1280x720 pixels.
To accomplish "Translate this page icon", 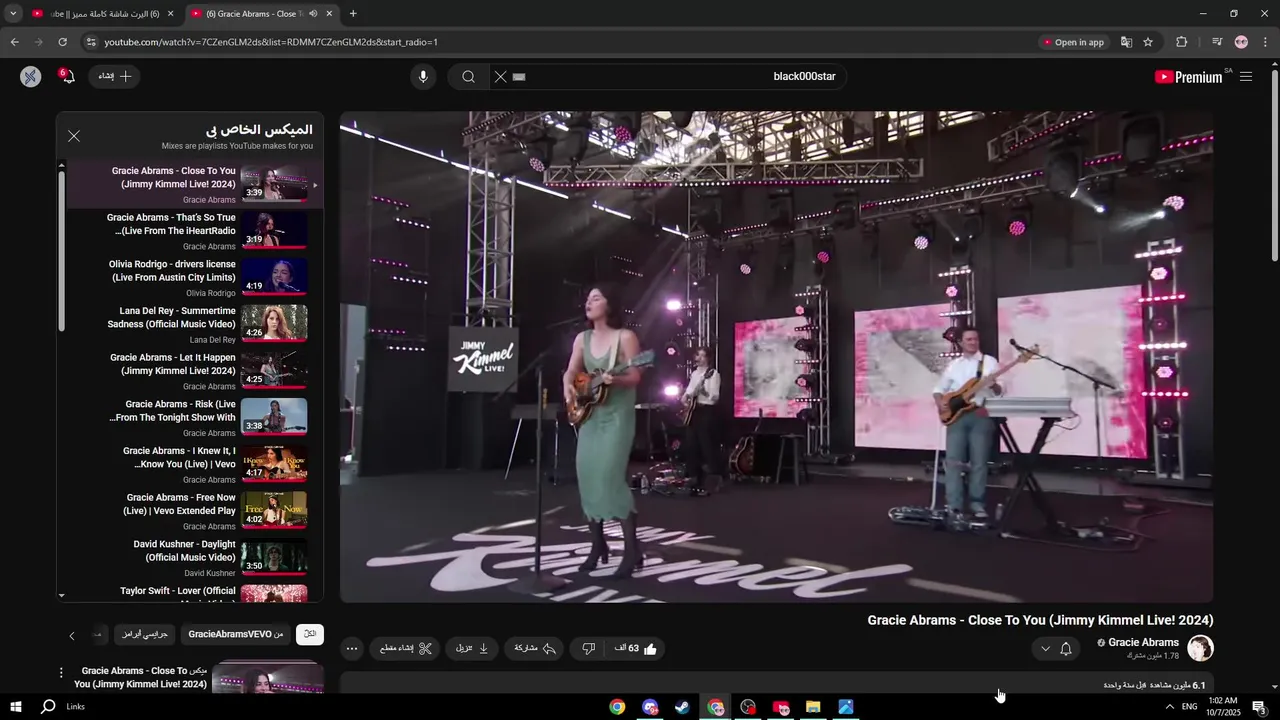I will pos(1126,42).
